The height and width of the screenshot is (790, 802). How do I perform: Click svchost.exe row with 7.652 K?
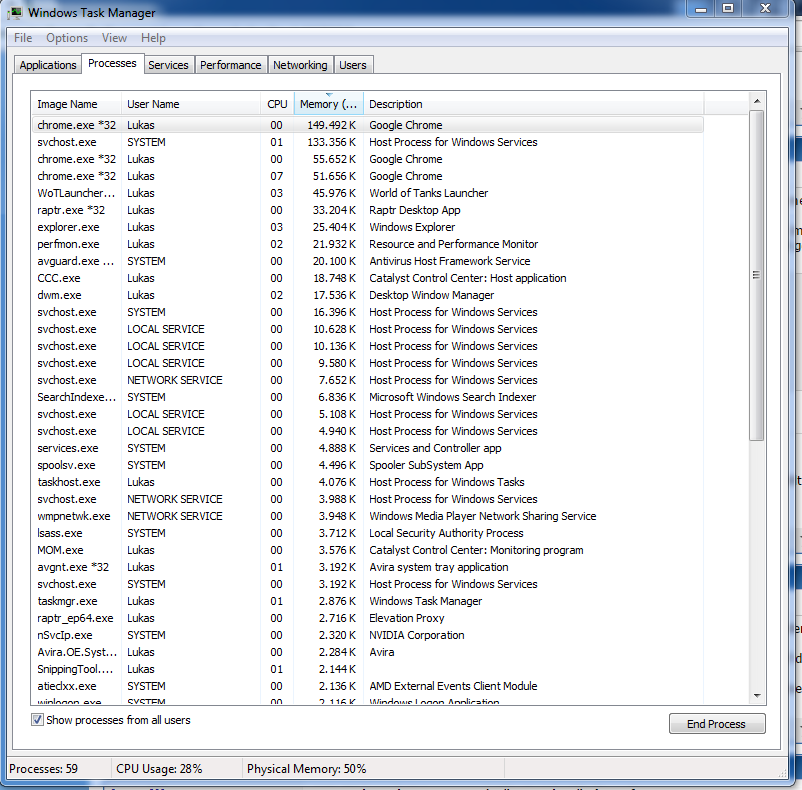pos(368,380)
